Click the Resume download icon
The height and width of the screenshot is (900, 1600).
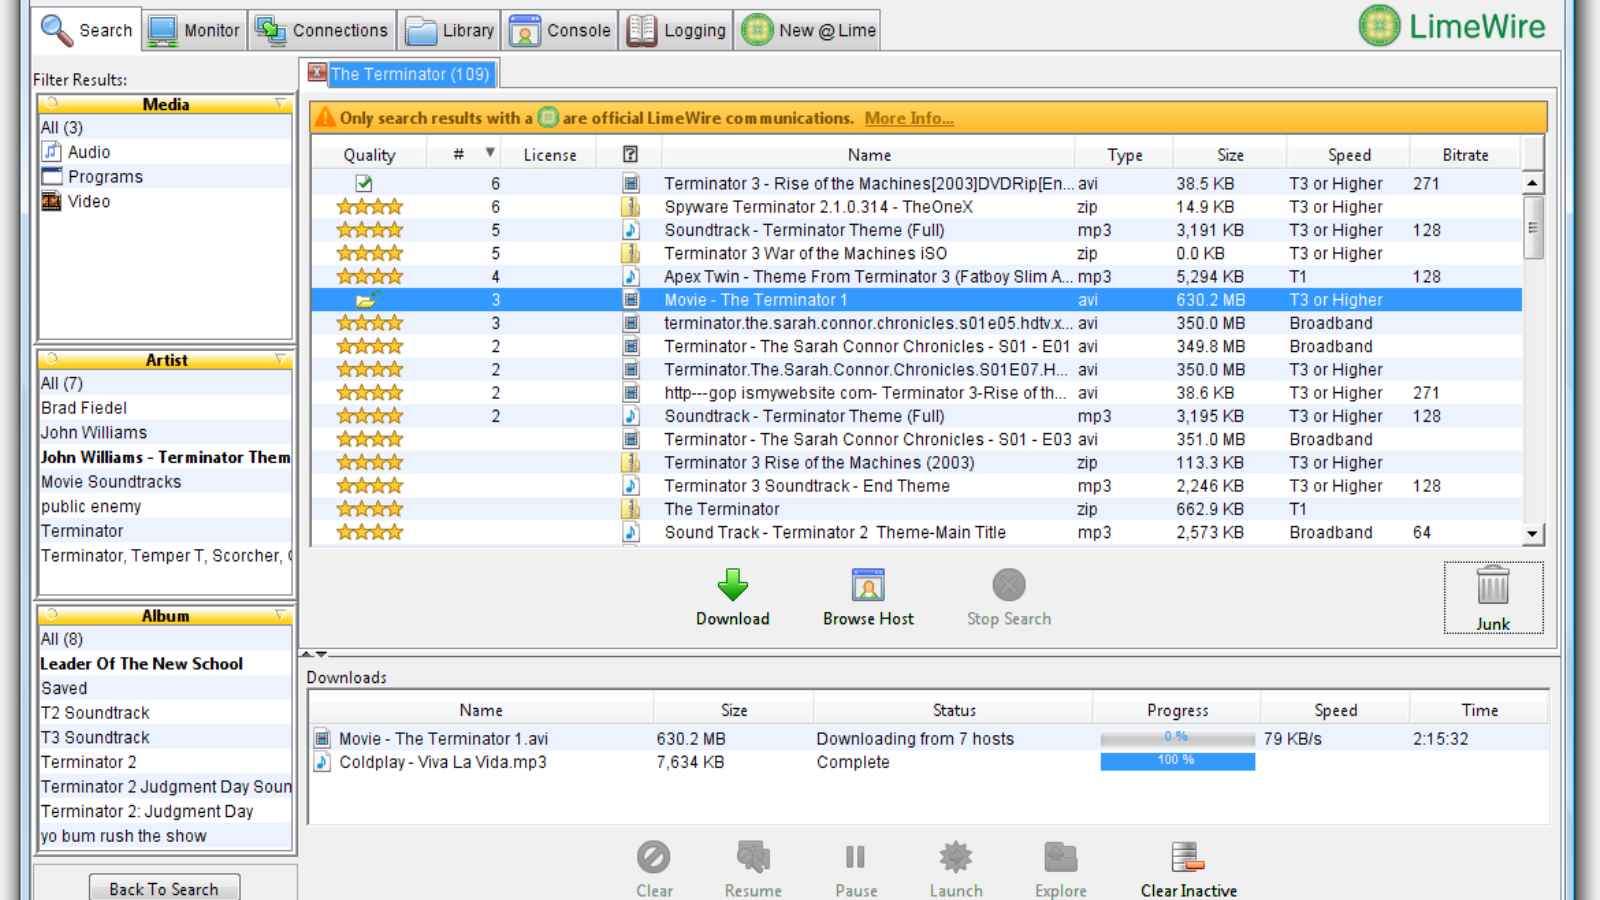pyautogui.click(x=753, y=857)
